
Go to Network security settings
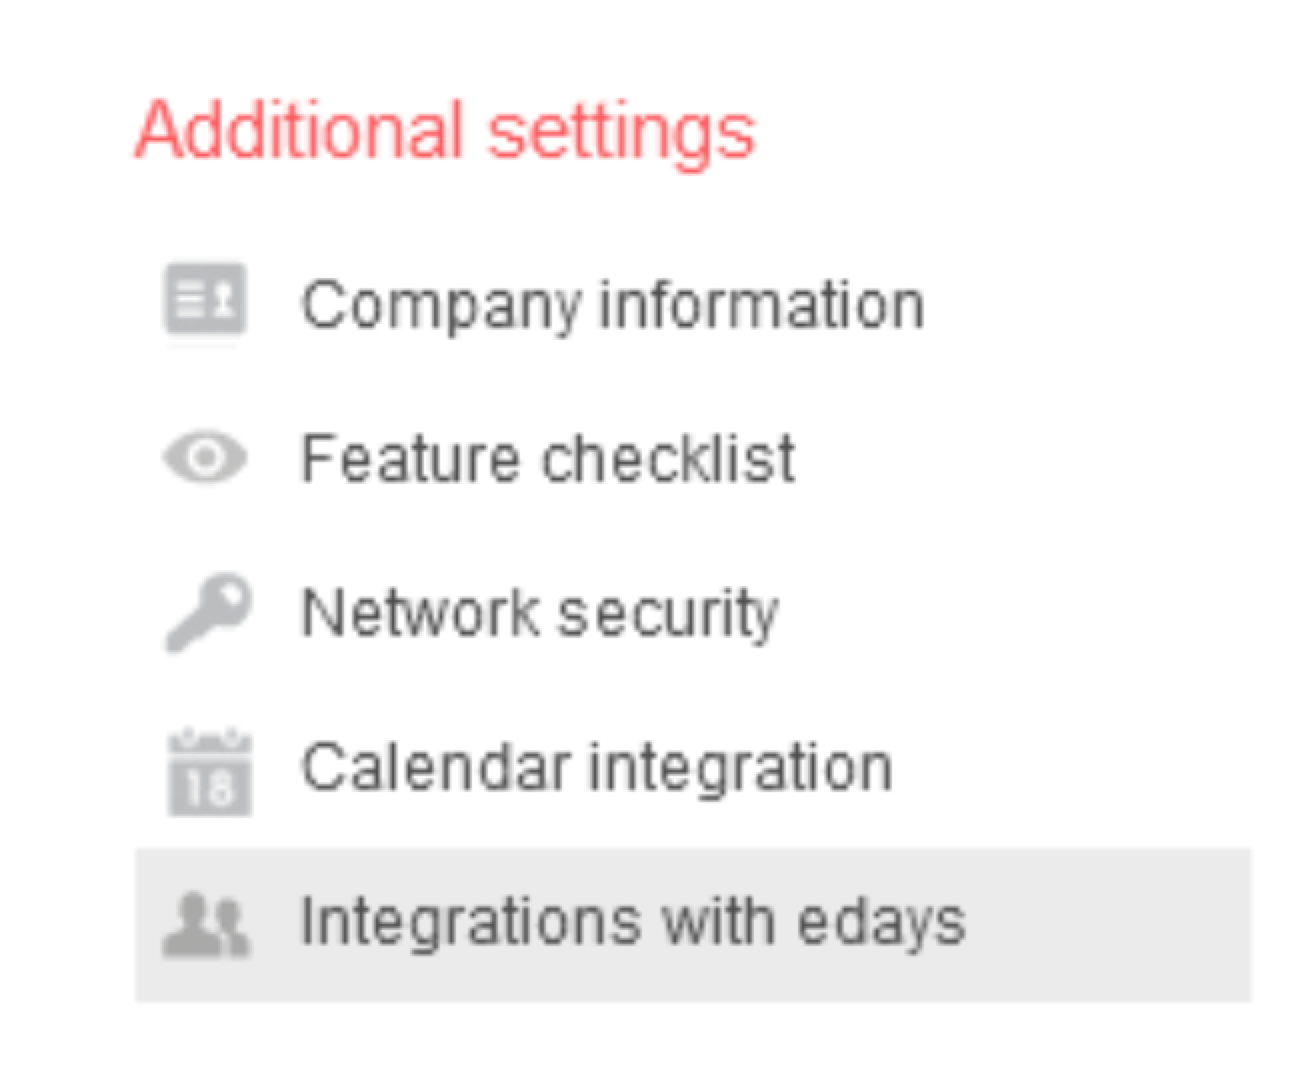(540, 612)
